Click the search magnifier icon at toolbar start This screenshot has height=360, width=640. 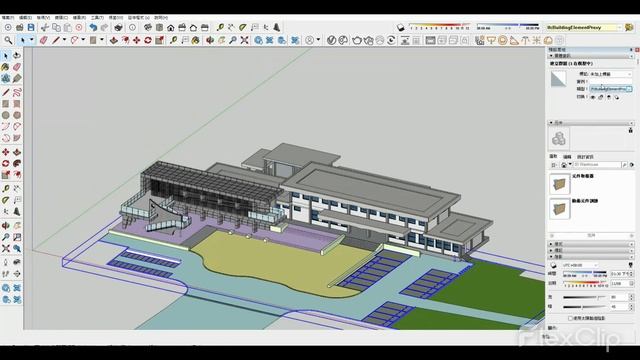coord(8,40)
